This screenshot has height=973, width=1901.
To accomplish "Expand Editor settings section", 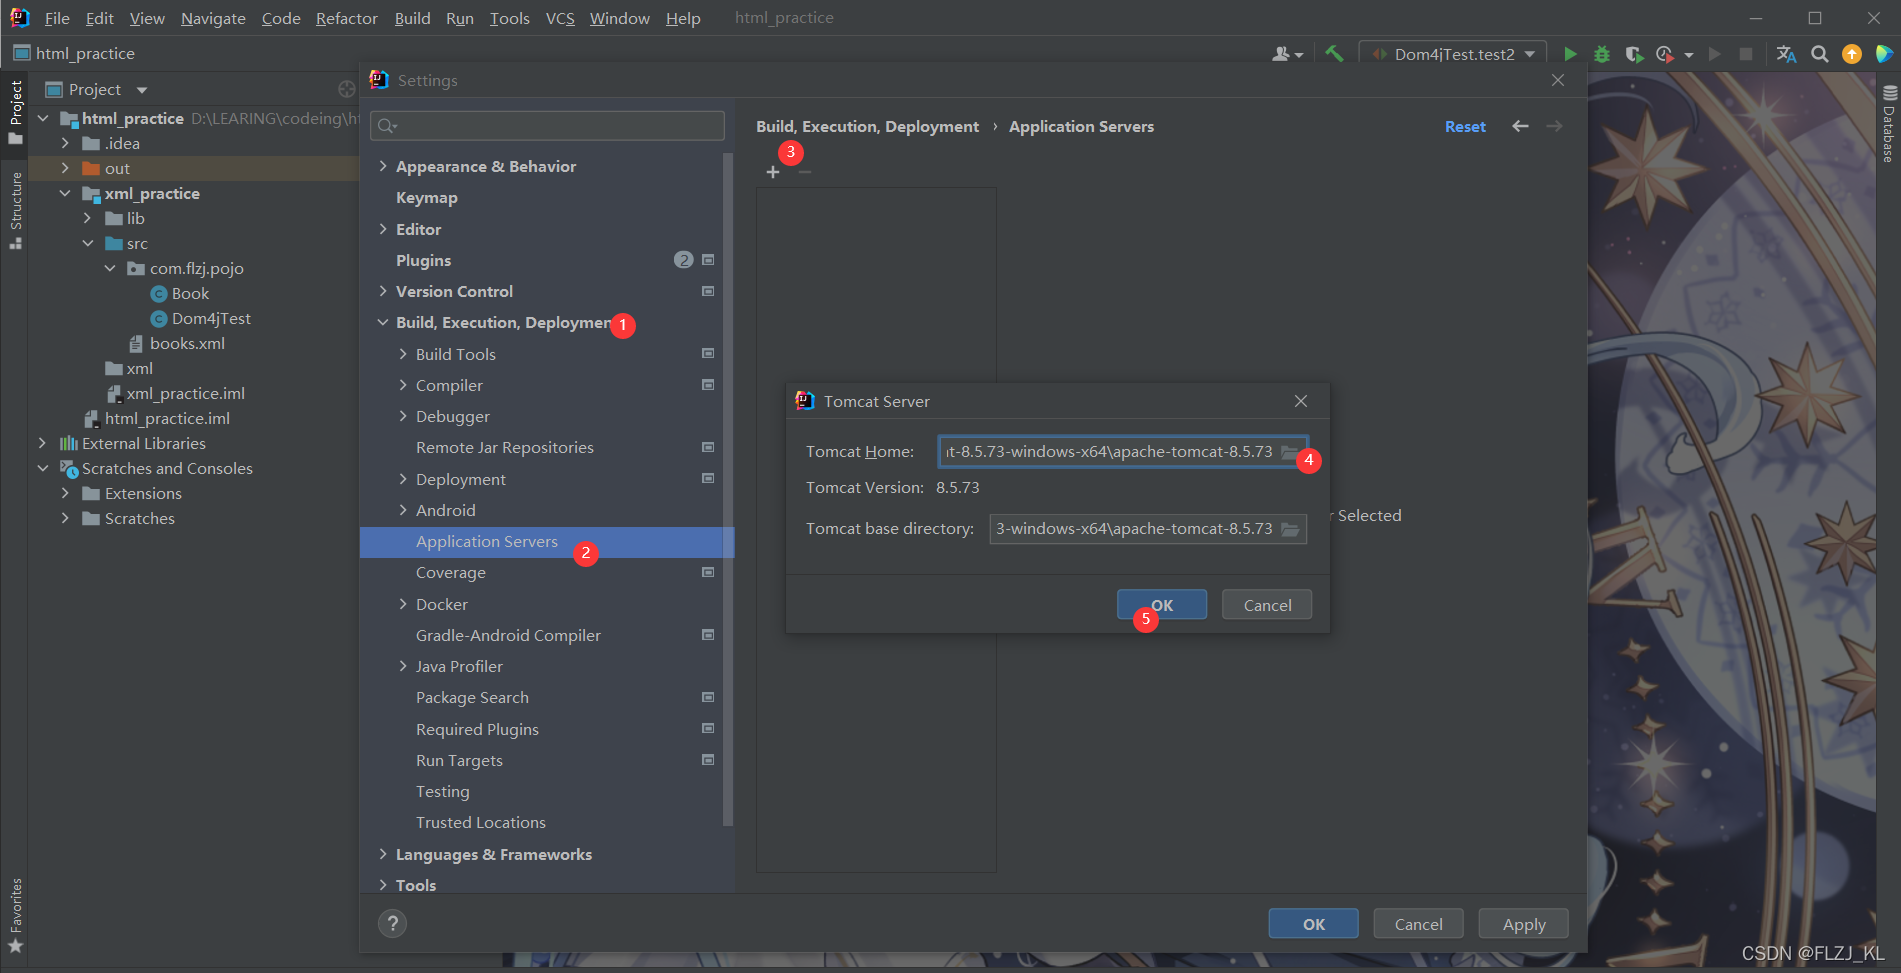I will click(x=383, y=229).
